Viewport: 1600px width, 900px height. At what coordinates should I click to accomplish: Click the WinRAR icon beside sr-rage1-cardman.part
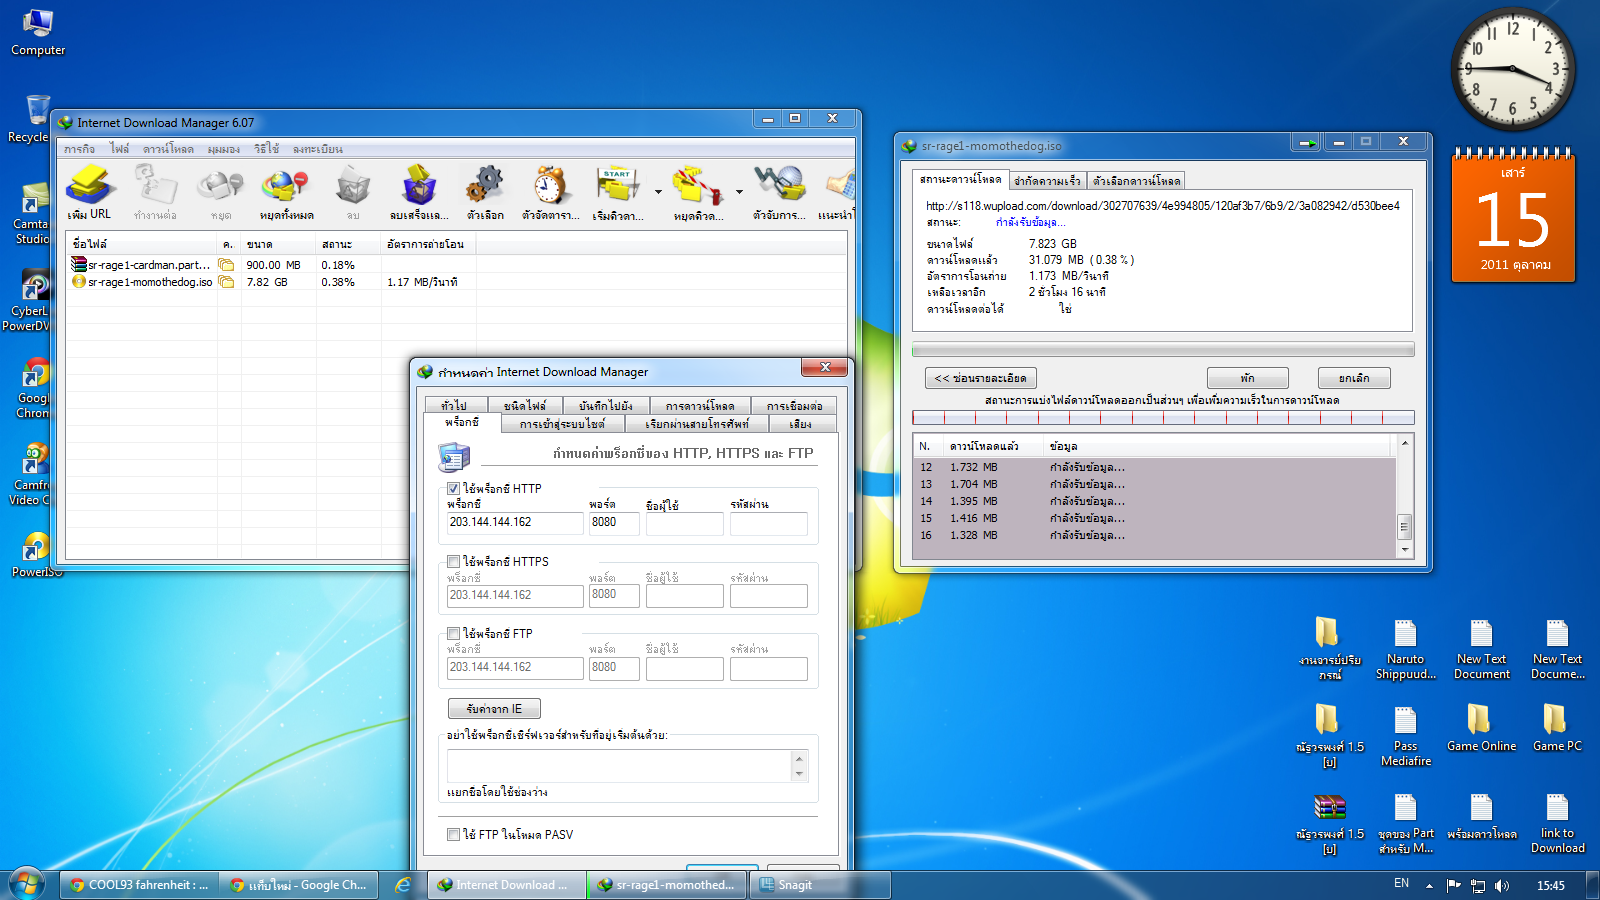click(x=79, y=265)
